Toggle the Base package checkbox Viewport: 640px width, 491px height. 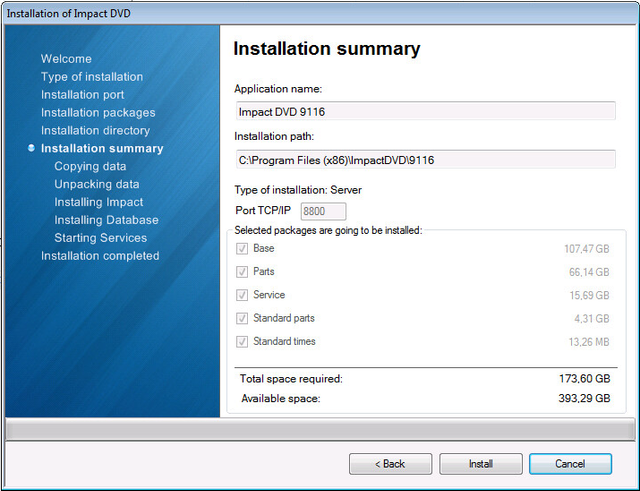(242, 249)
